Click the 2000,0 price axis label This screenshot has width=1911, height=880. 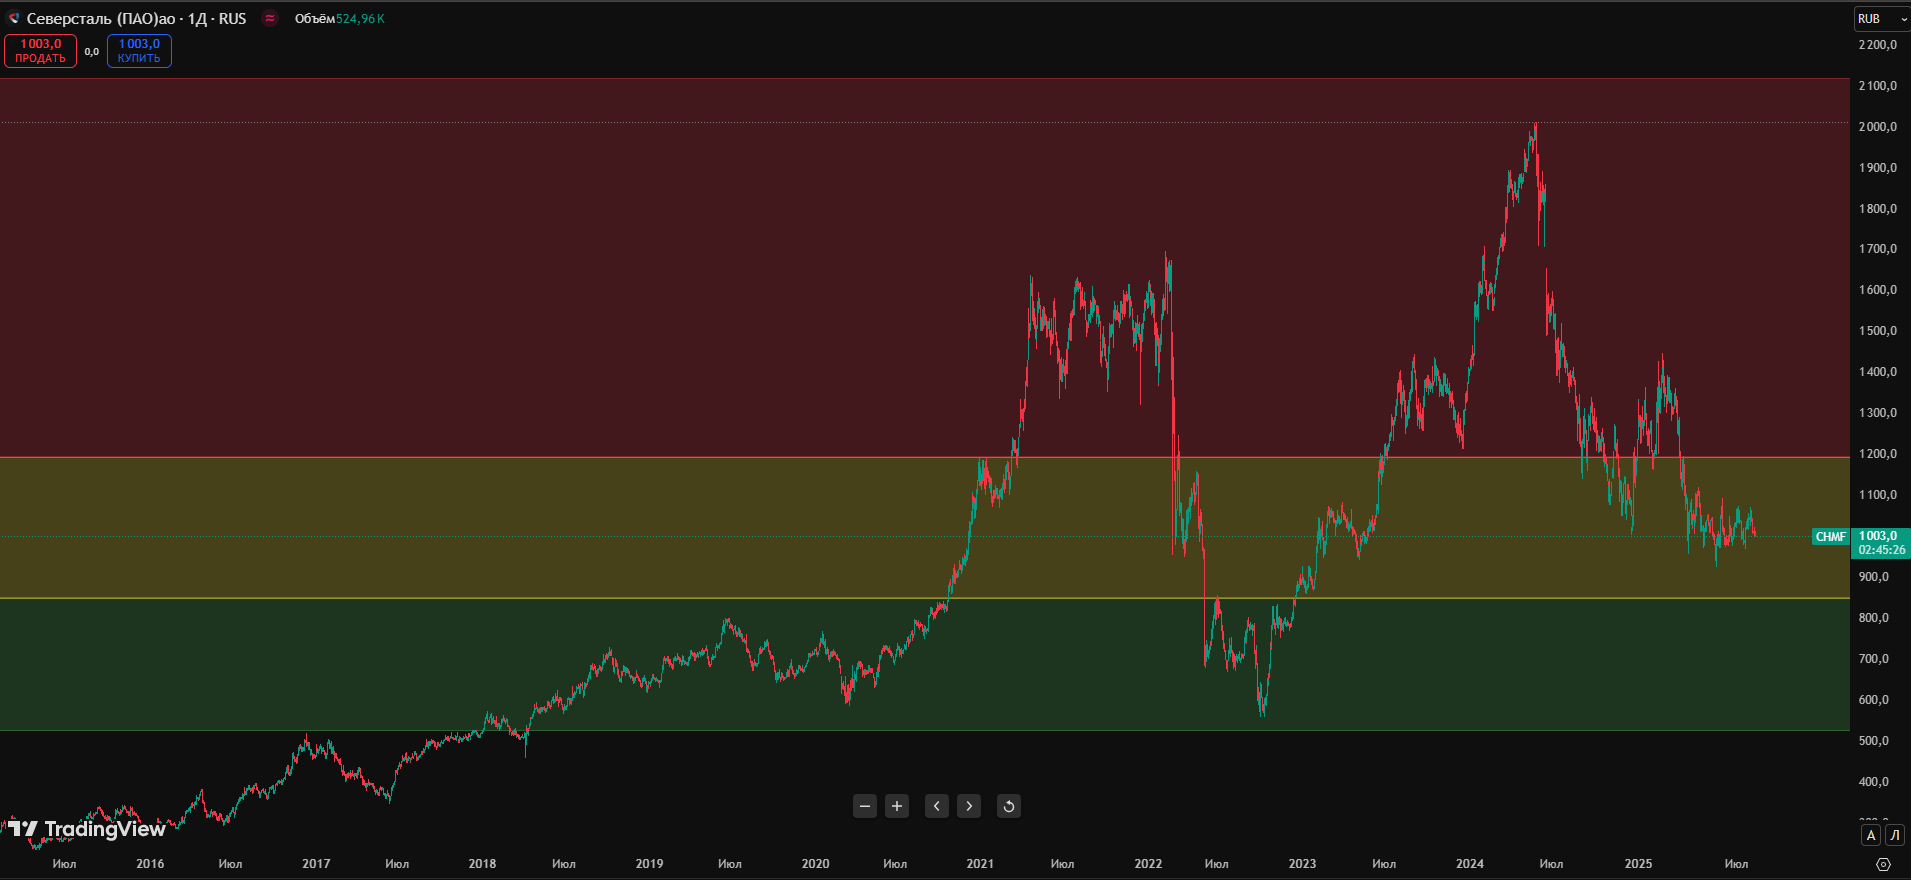(x=1877, y=127)
